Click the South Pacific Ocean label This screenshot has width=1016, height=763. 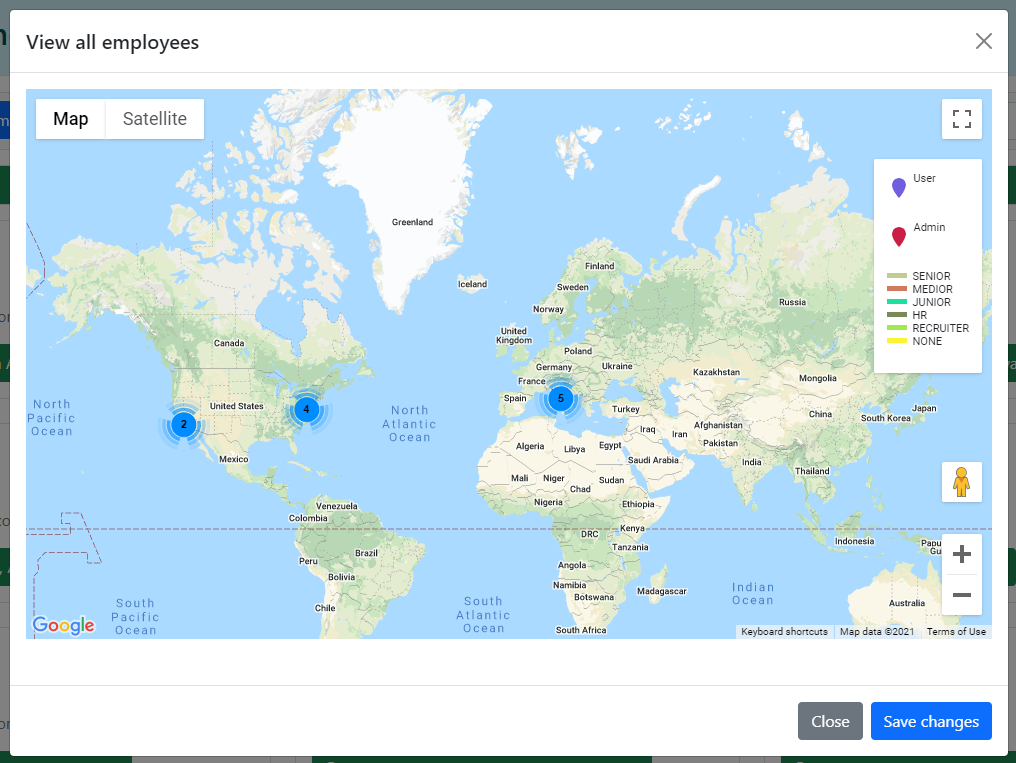click(x=135, y=617)
